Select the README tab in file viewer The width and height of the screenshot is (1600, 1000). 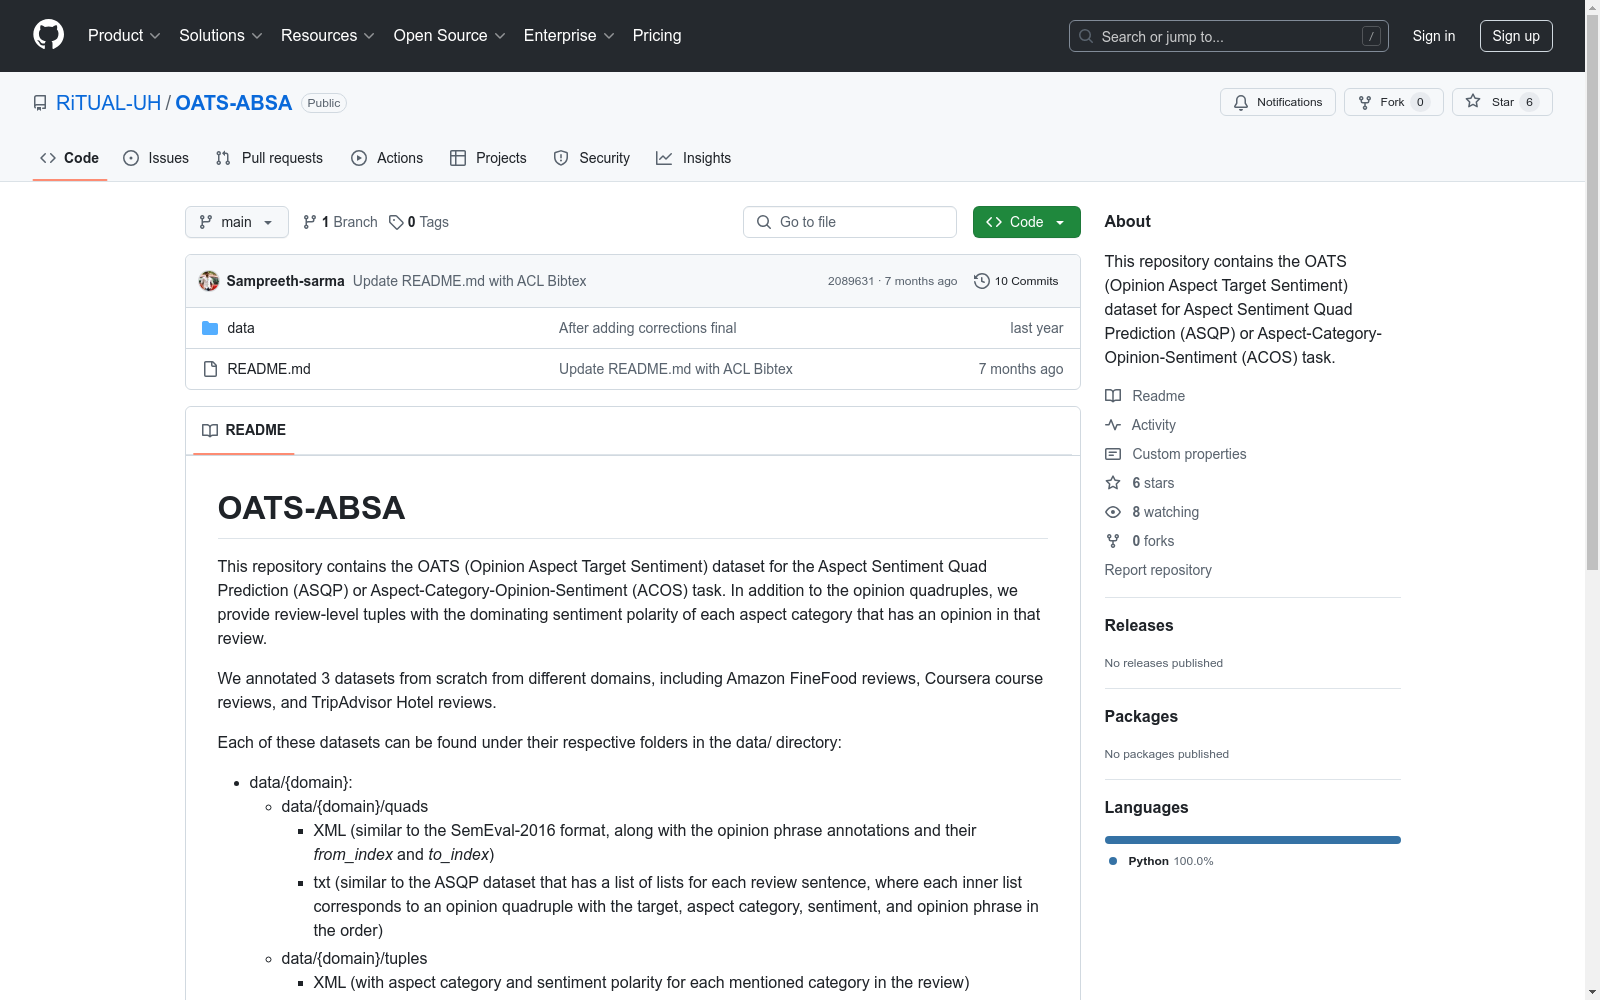(x=244, y=430)
